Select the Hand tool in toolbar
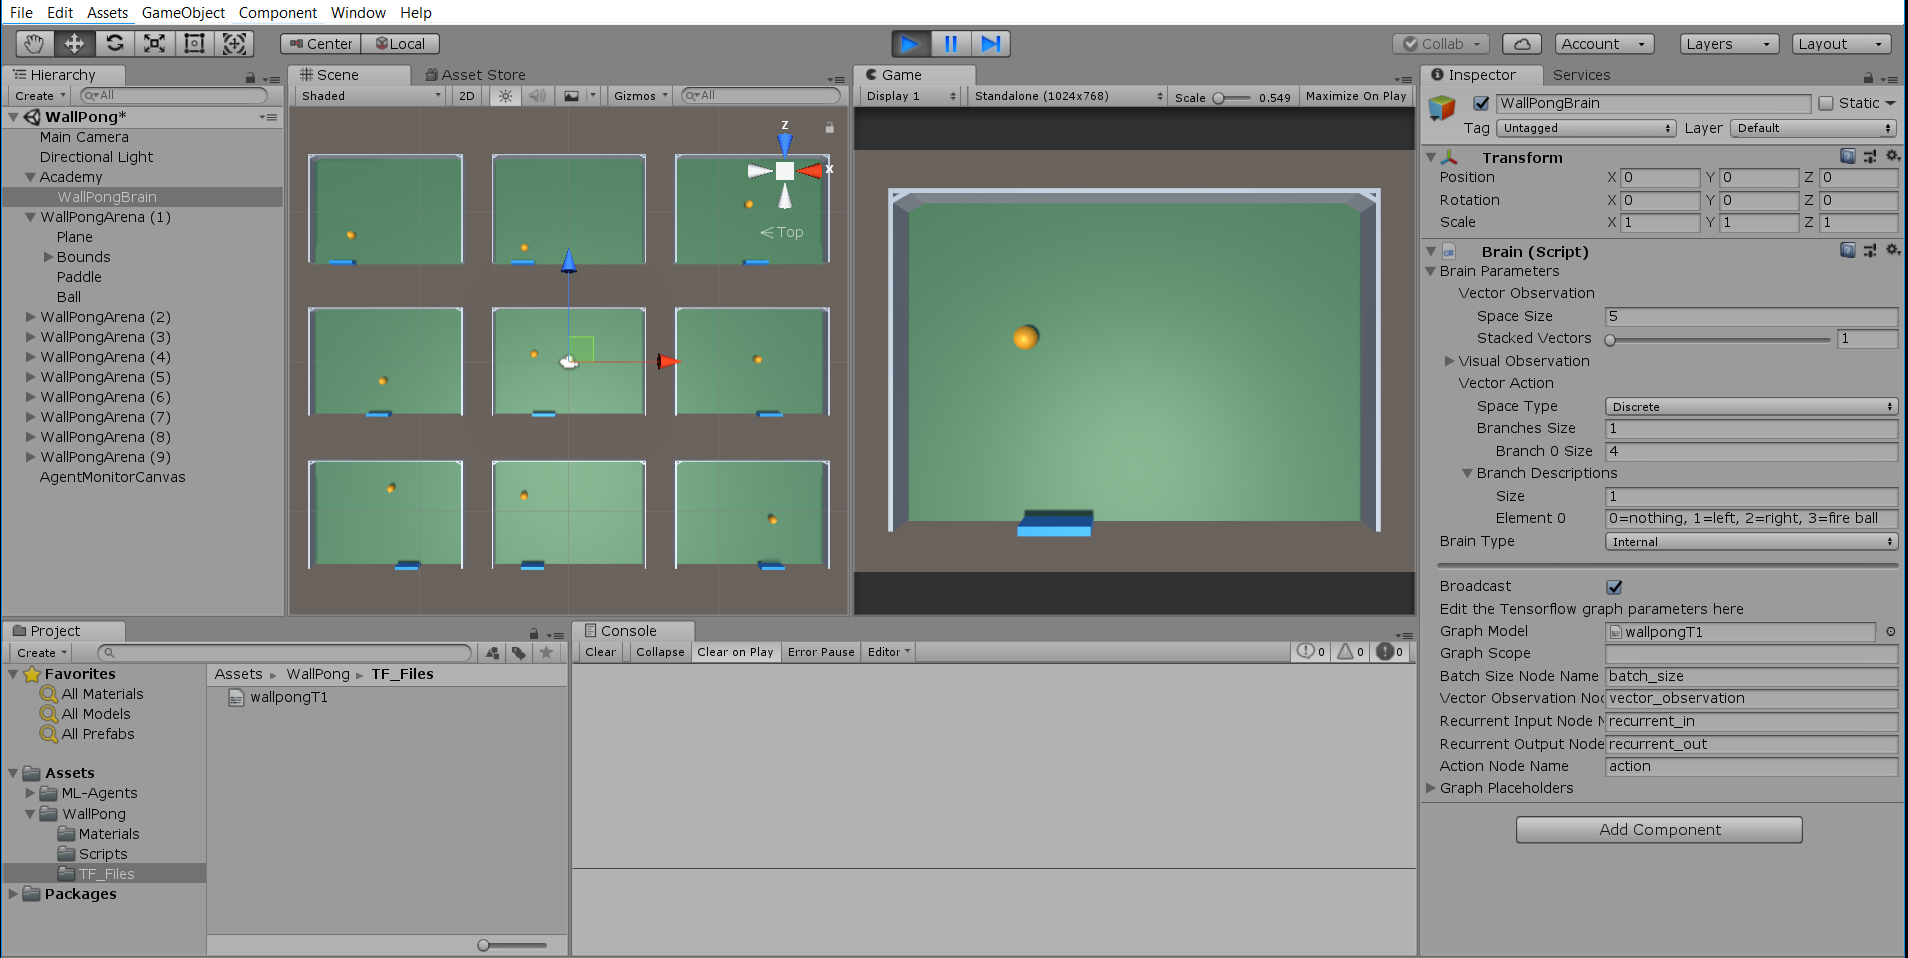 pyautogui.click(x=34, y=44)
